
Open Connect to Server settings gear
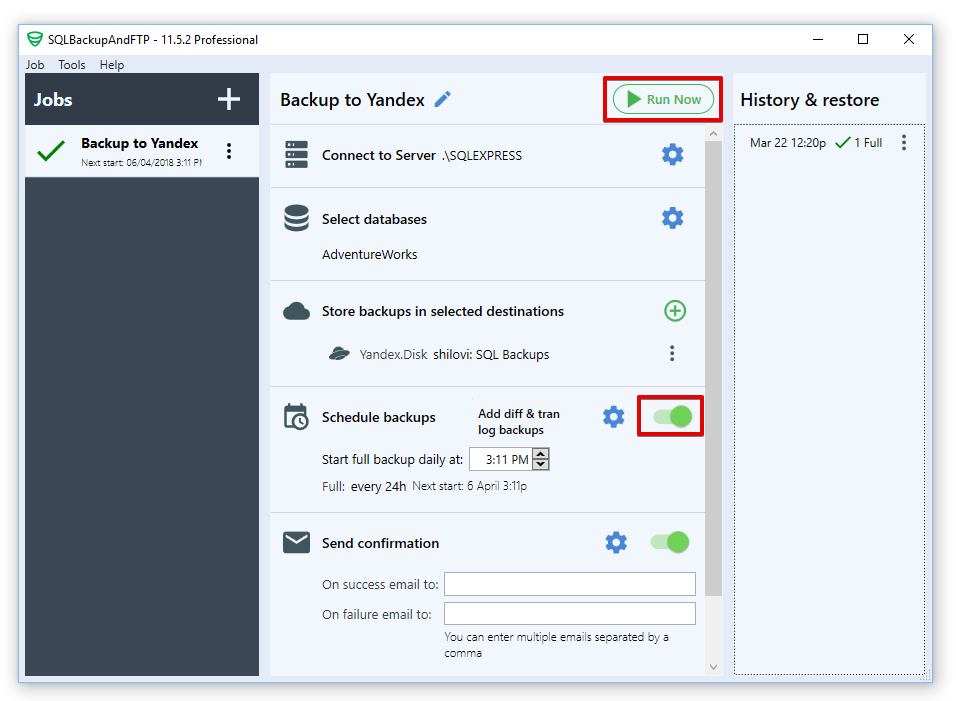[672, 155]
